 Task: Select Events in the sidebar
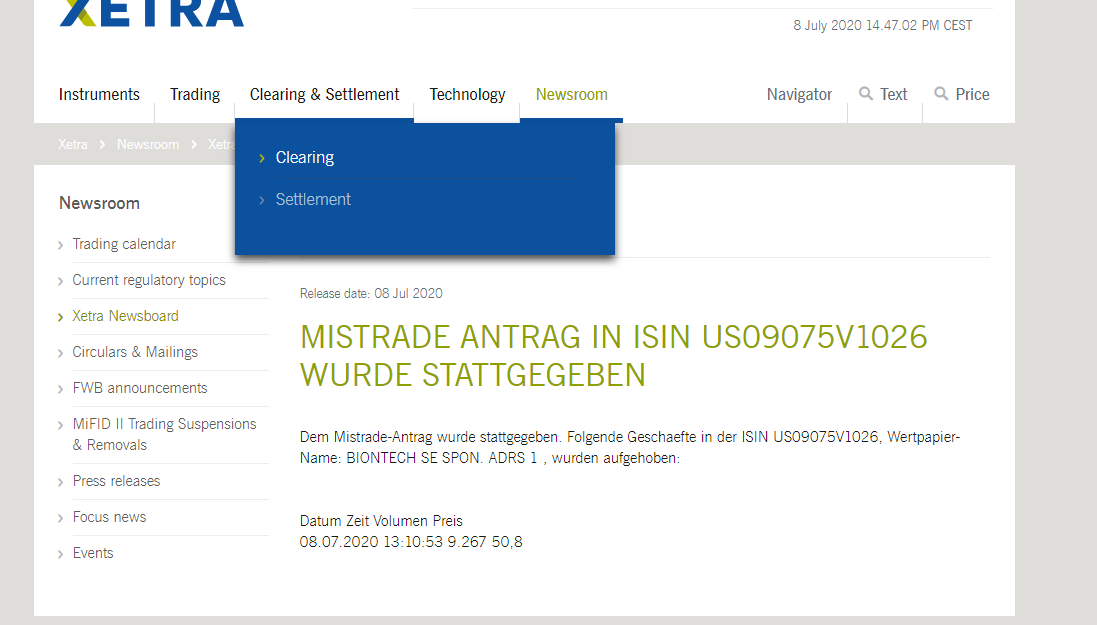[93, 552]
